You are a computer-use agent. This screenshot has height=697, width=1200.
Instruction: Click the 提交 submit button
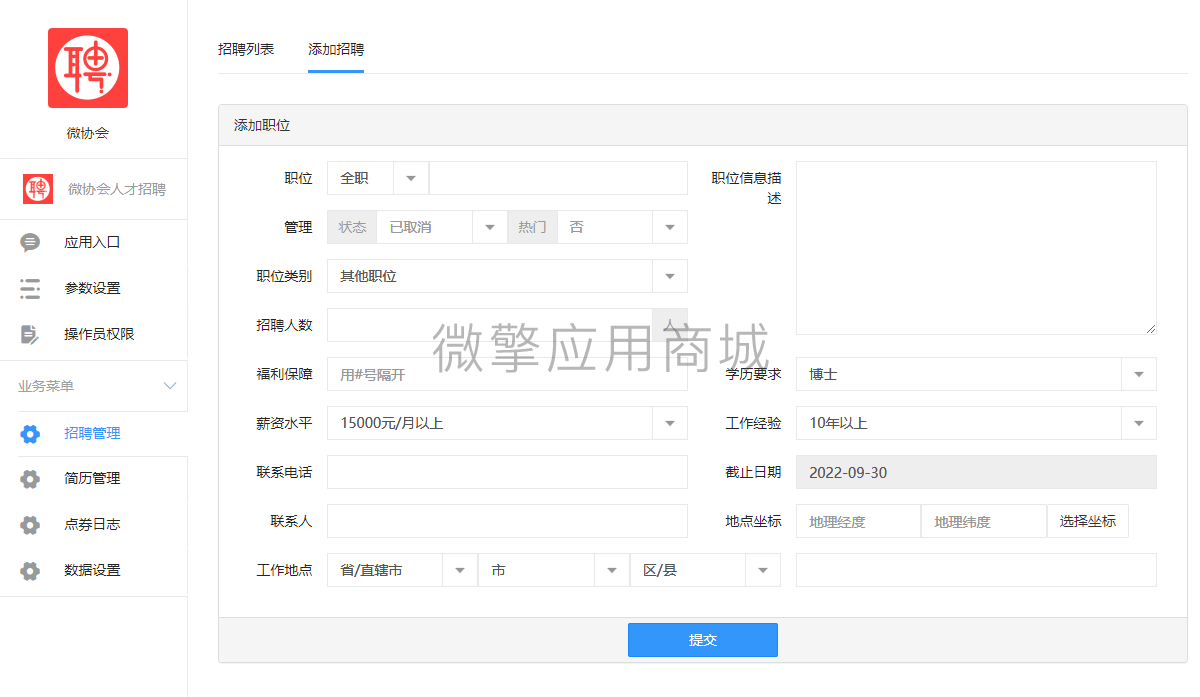tap(703, 640)
